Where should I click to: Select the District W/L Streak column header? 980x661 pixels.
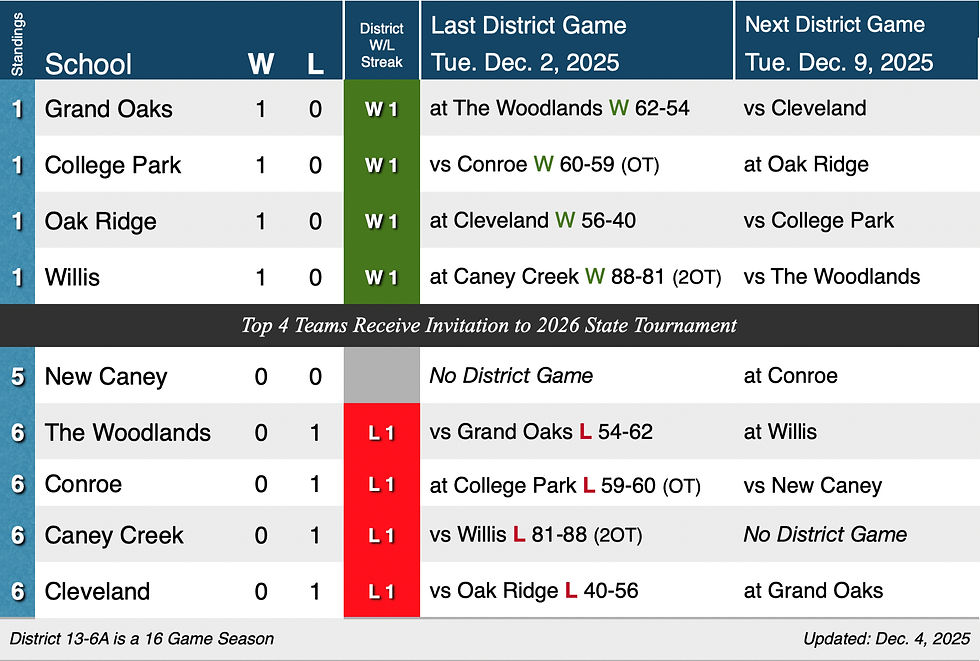pos(382,46)
